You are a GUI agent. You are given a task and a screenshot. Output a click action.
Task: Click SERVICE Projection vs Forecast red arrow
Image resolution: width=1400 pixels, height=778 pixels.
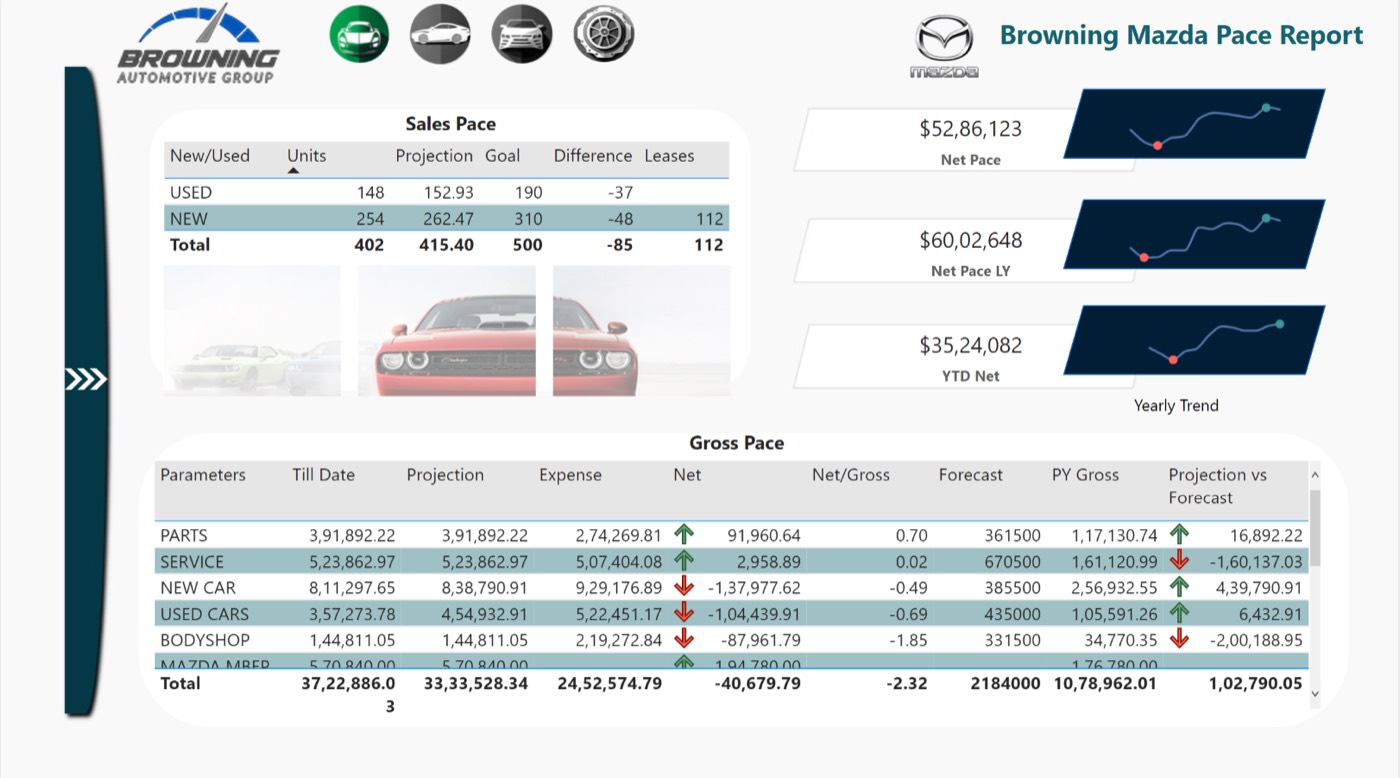tap(1180, 561)
